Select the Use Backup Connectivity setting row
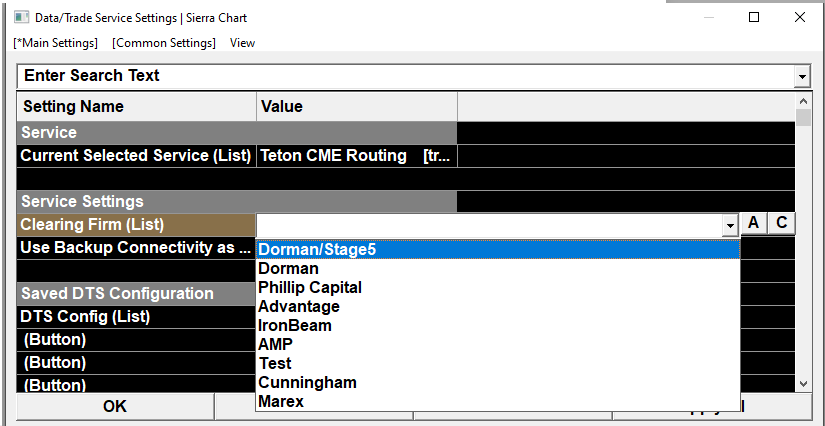Image resolution: width=825 pixels, height=426 pixels. click(137, 248)
